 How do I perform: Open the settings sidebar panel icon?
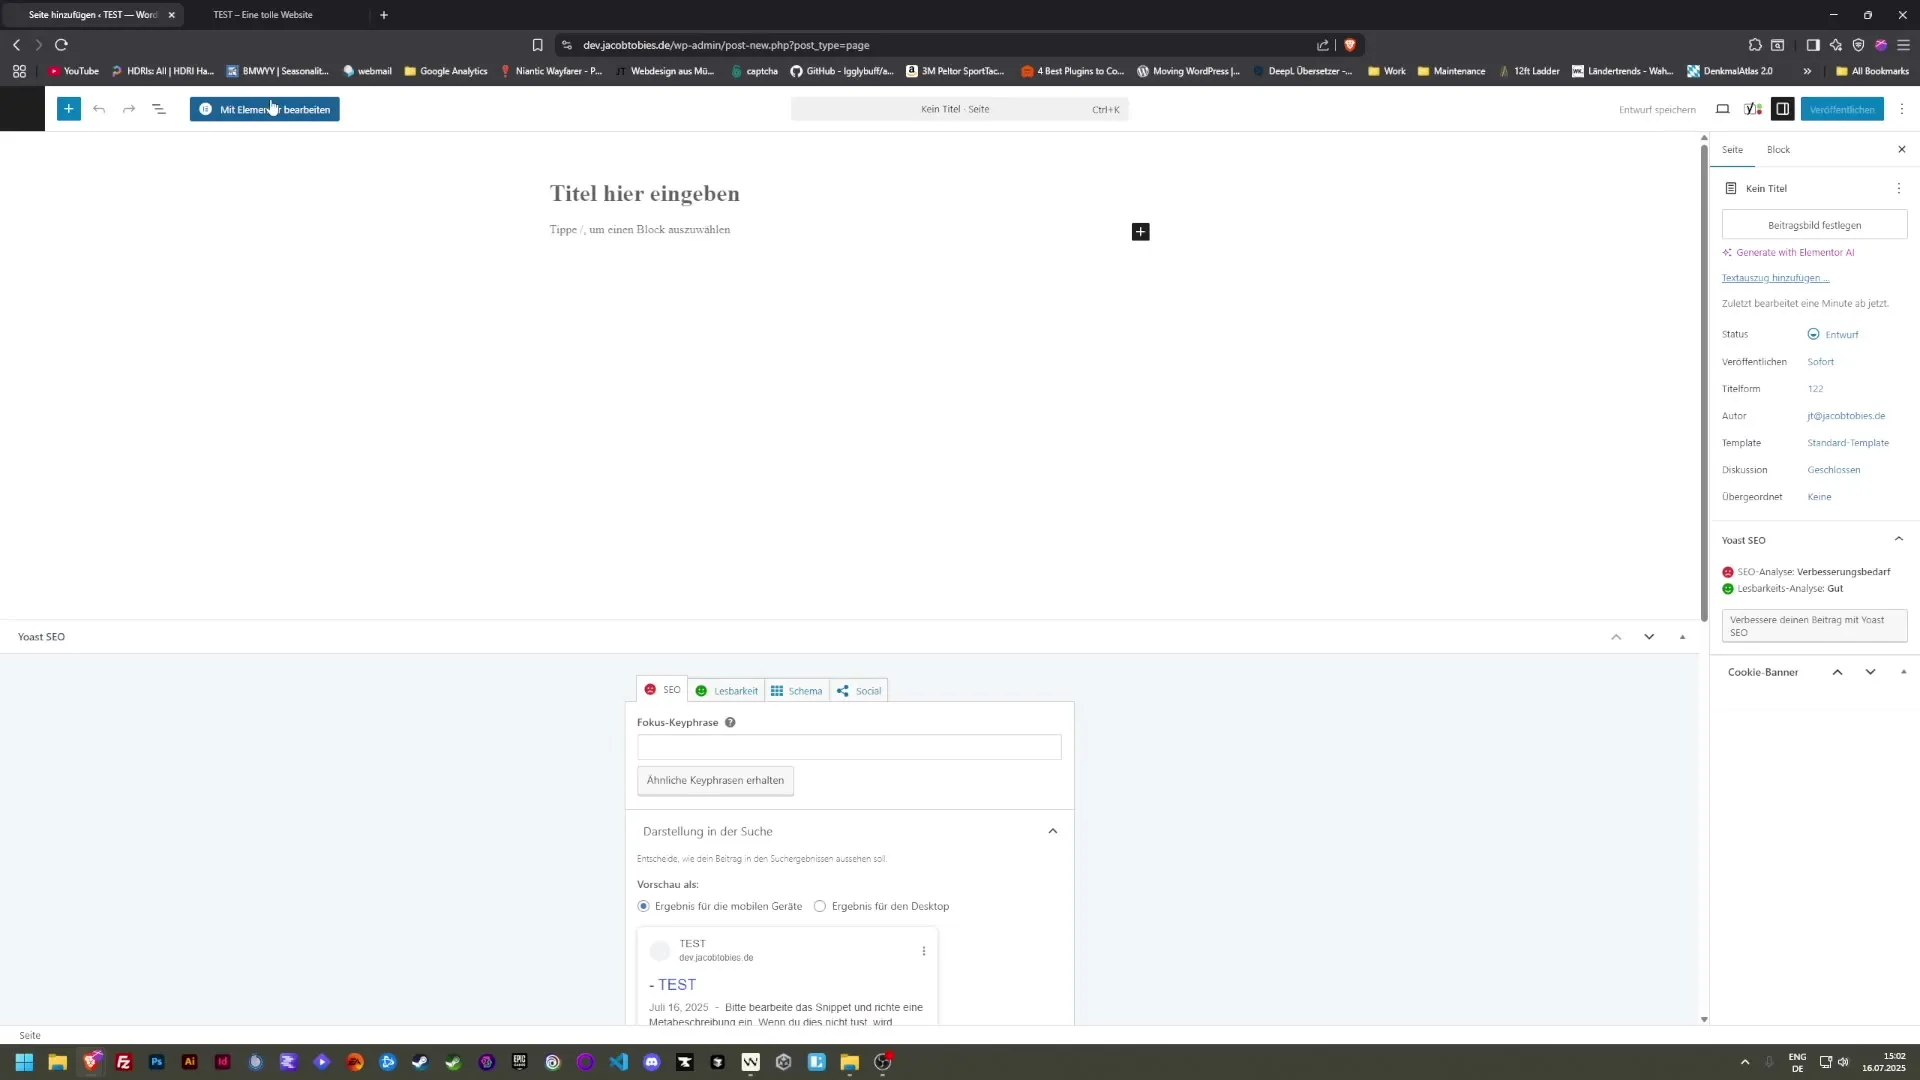1783,109
